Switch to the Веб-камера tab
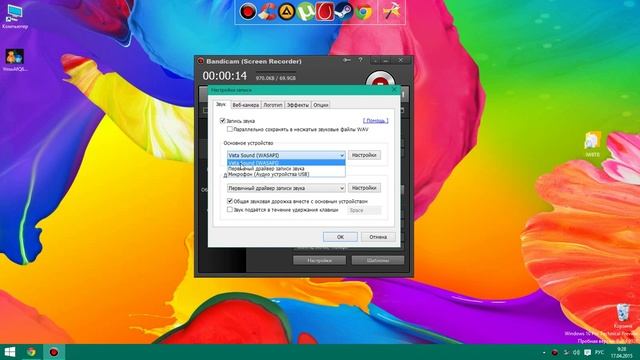This screenshot has width=640, height=360. (245, 105)
